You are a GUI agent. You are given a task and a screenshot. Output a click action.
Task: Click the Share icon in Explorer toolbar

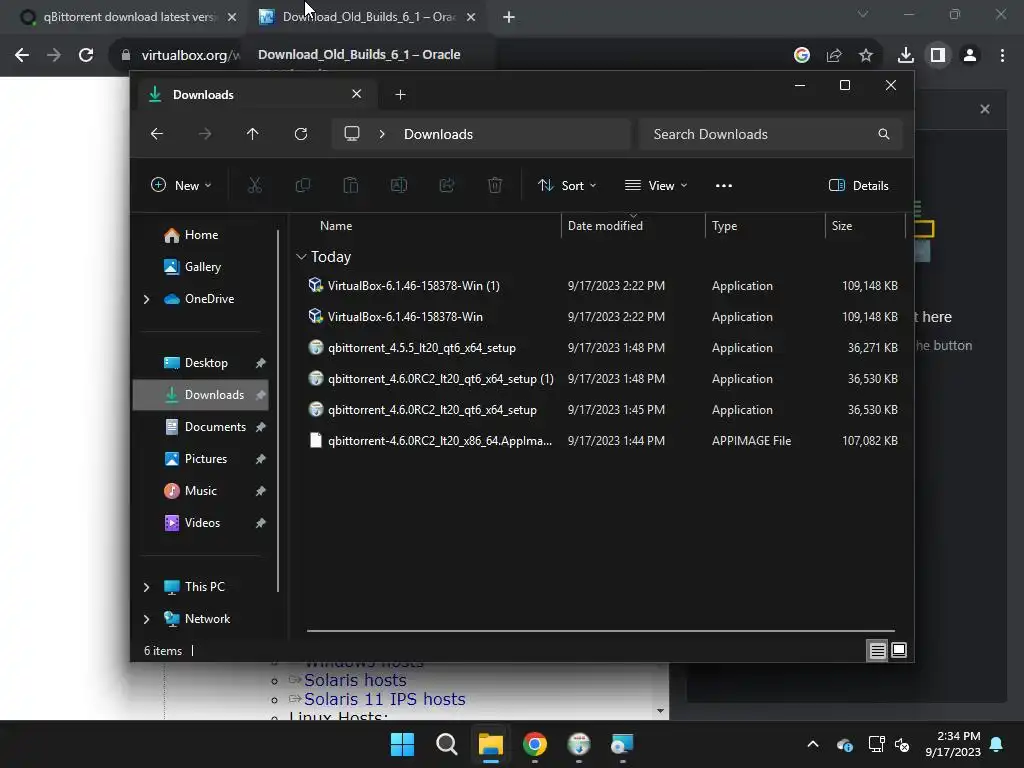click(447, 185)
